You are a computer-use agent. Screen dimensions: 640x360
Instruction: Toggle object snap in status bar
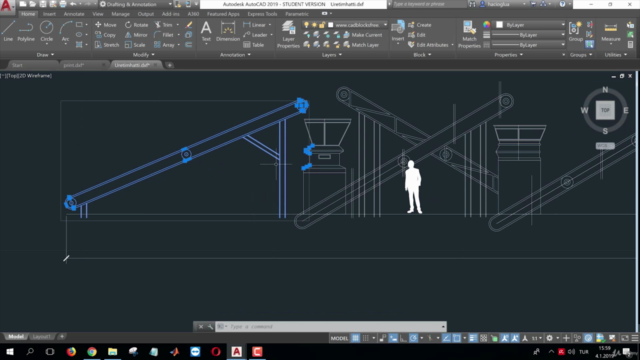(x=457, y=338)
